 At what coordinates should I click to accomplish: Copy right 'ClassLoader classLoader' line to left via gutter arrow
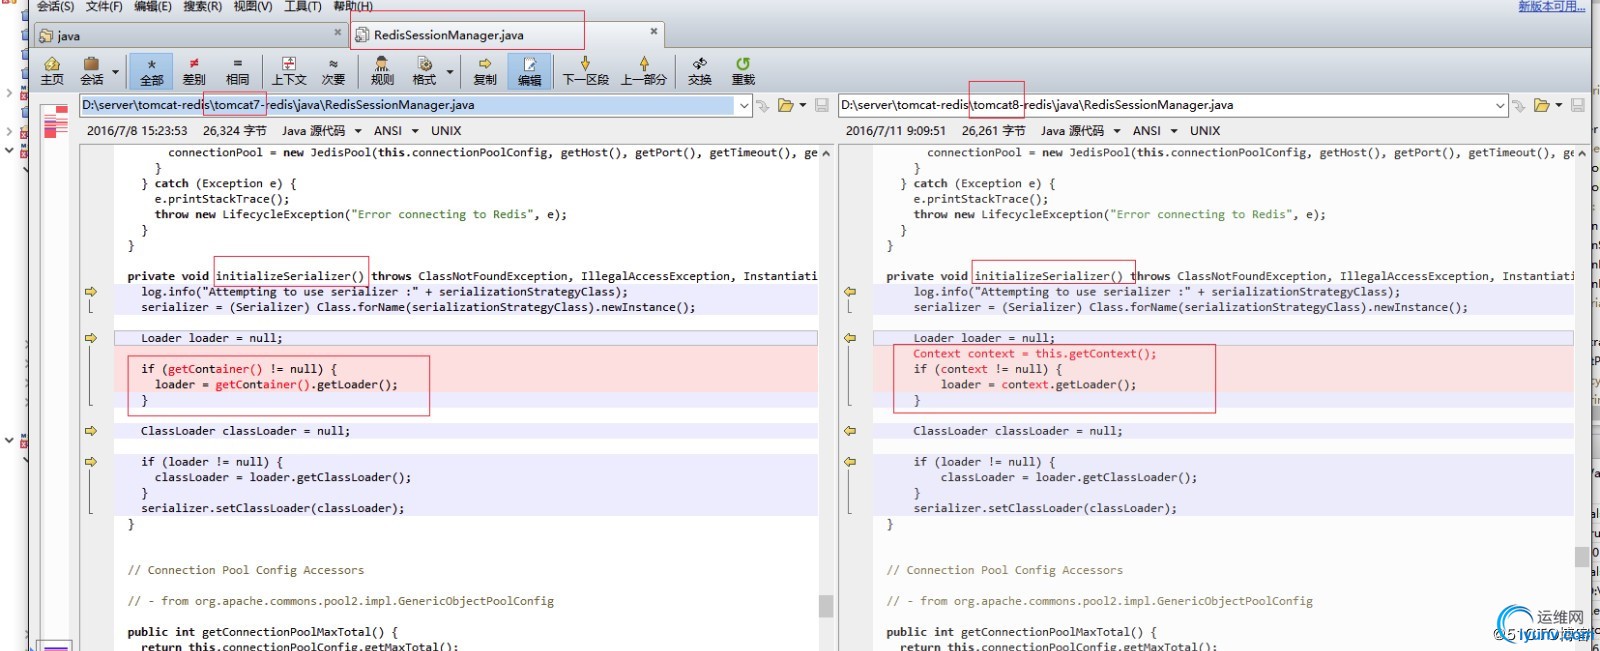850,431
